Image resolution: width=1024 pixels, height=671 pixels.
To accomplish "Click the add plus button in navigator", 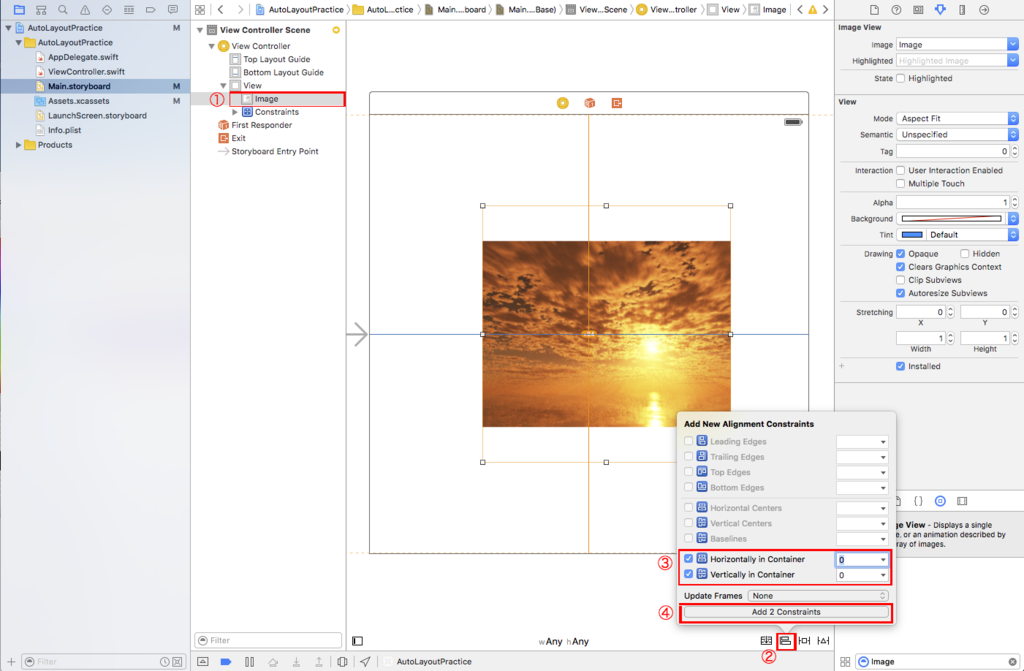I will pyautogui.click(x=10, y=662).
